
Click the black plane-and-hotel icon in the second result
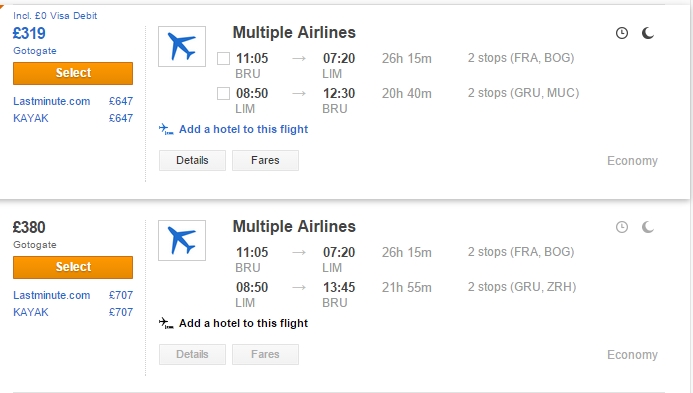click(166, 323)
